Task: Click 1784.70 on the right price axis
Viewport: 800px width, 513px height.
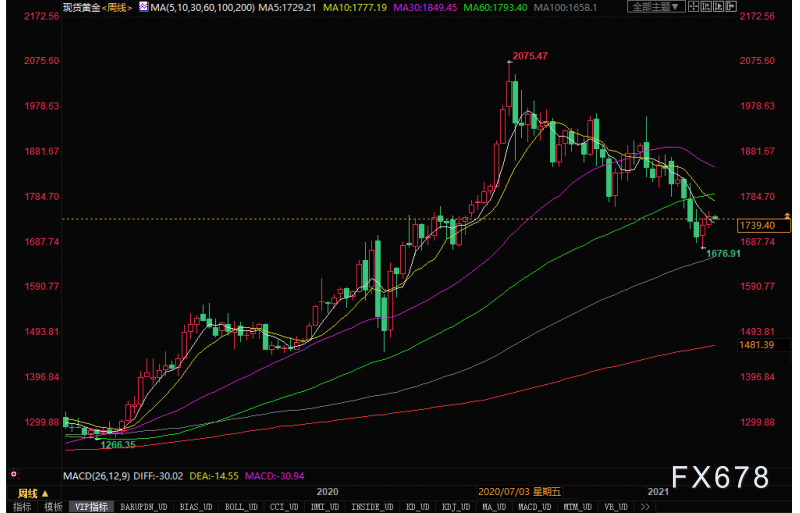Action: [x=758, y=197]
